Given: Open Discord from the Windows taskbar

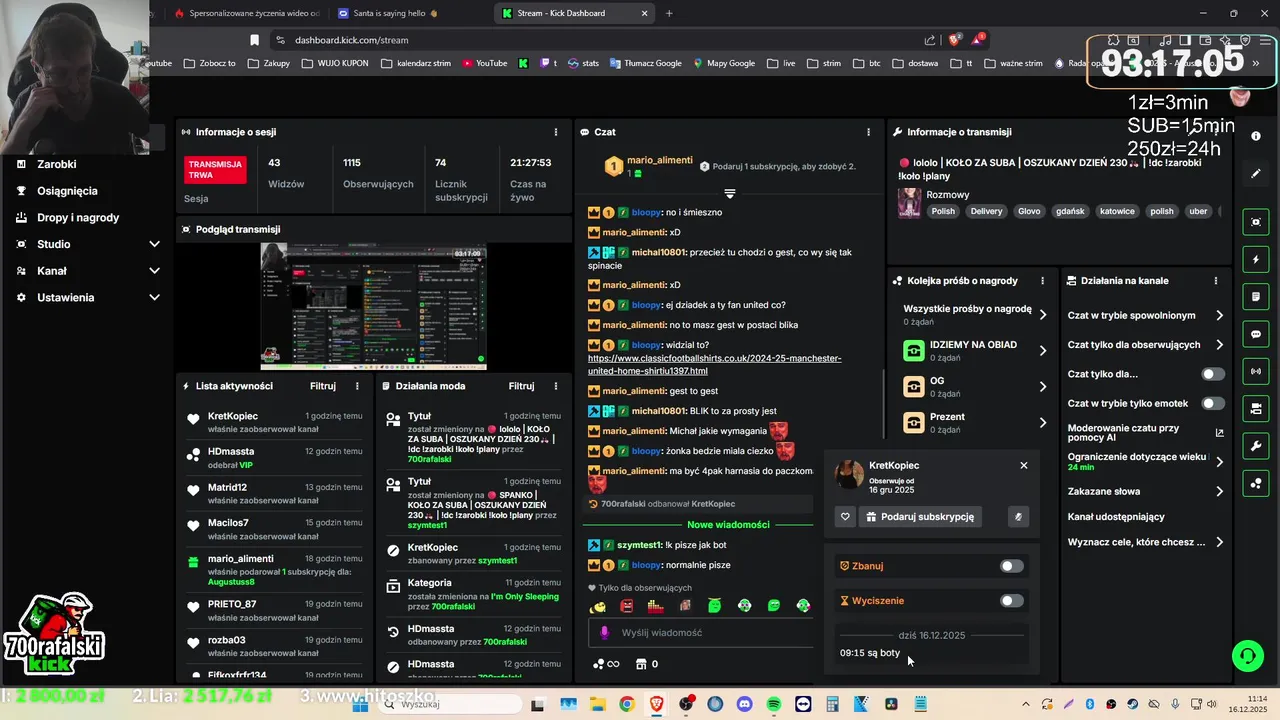Looking at the screenshot, I should 745,704.
